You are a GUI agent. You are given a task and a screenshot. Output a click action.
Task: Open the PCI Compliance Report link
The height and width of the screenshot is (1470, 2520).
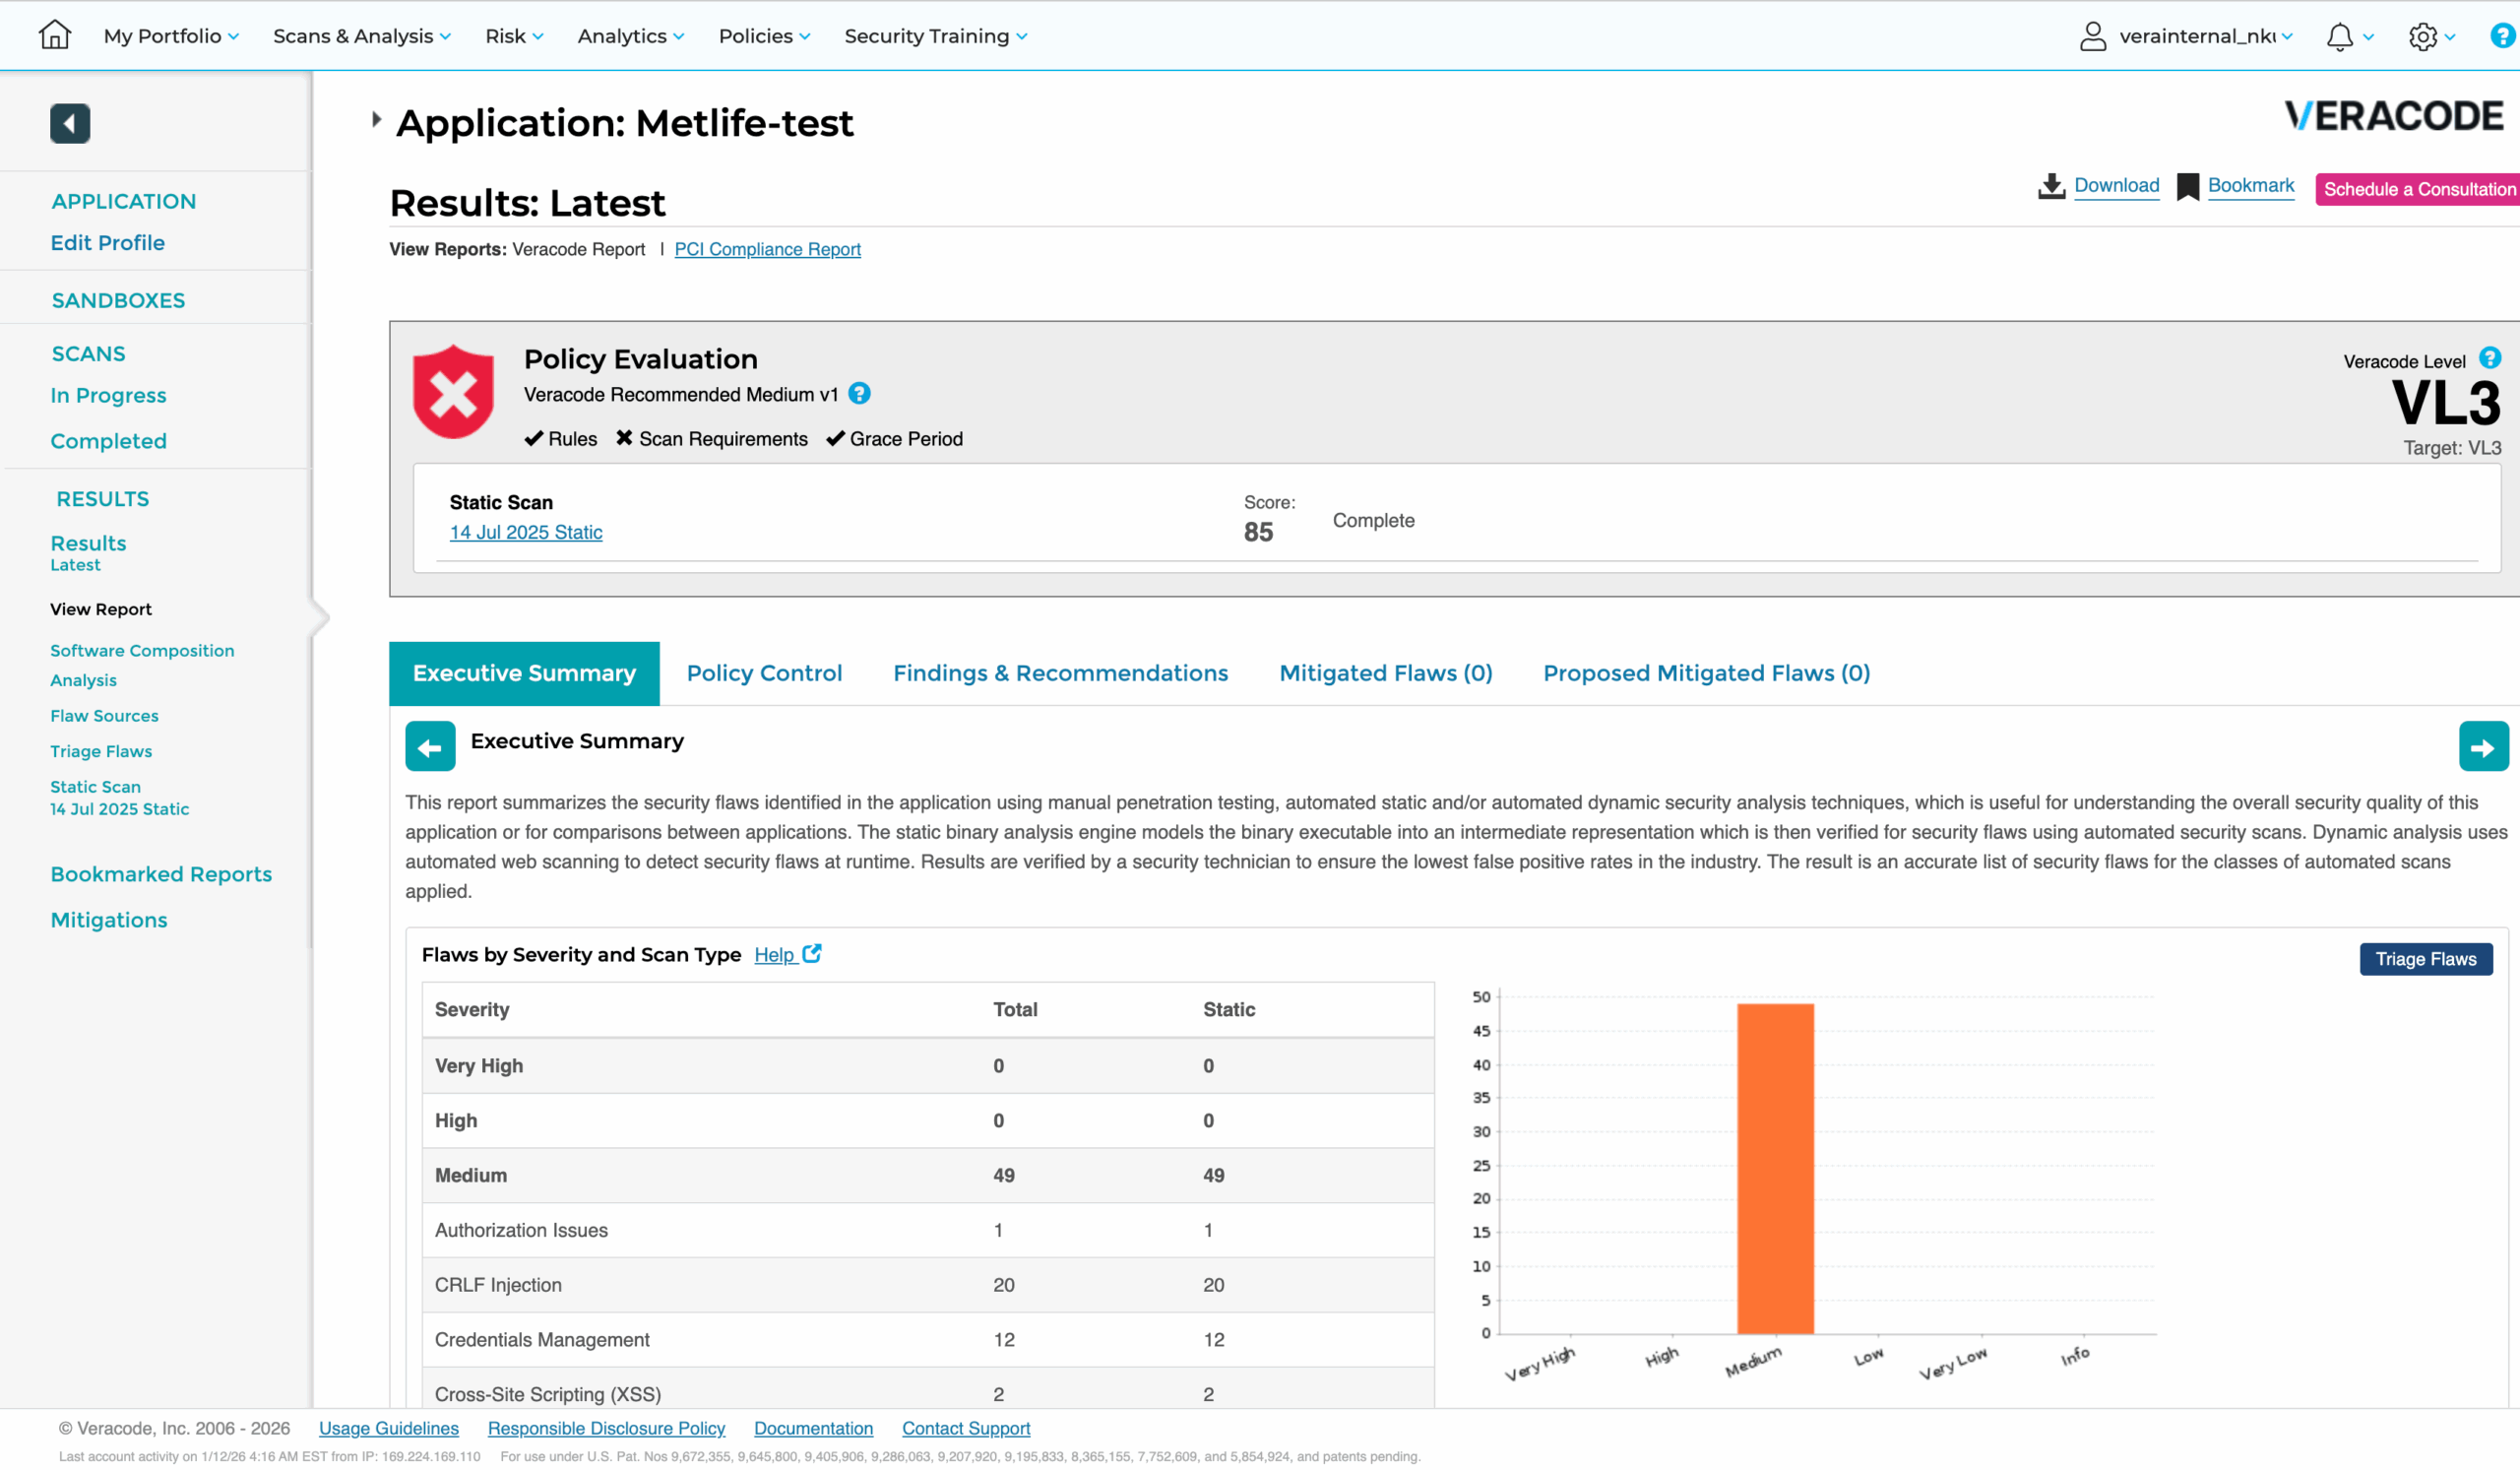point(767,249)
